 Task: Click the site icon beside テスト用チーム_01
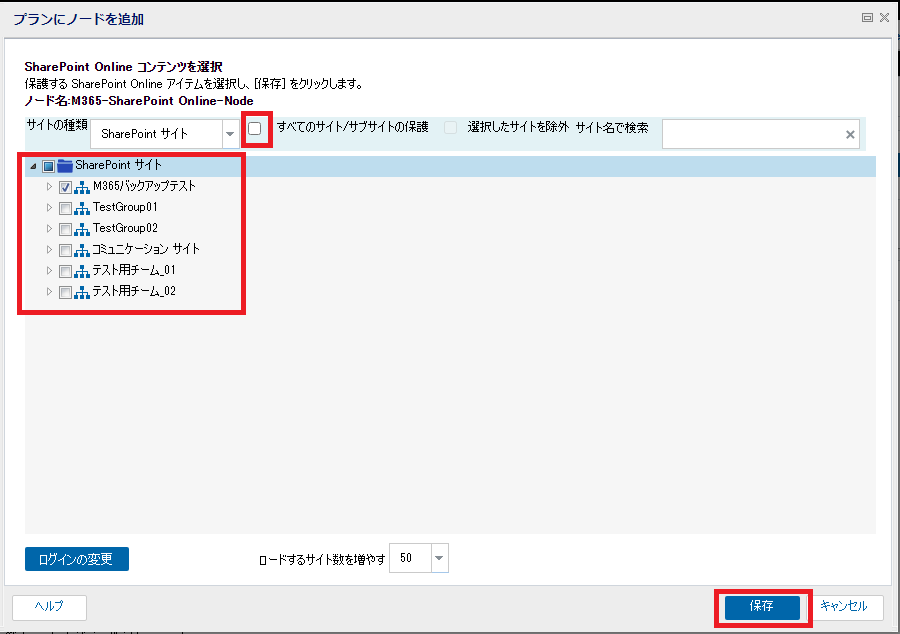click(x=82, y=271)
